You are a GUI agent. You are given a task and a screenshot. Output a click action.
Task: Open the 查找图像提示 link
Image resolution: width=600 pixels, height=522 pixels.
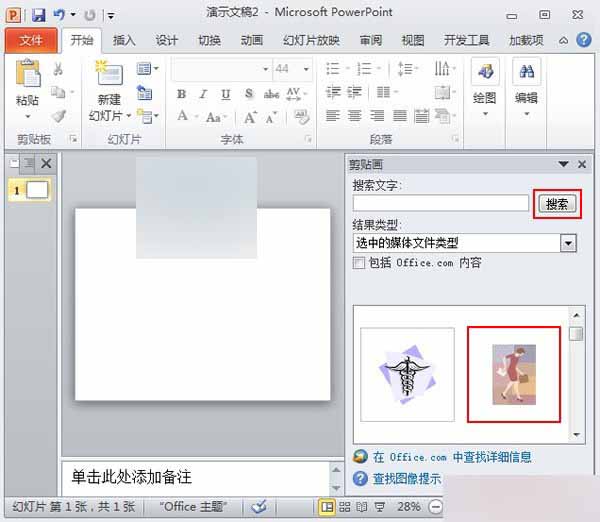407,479
